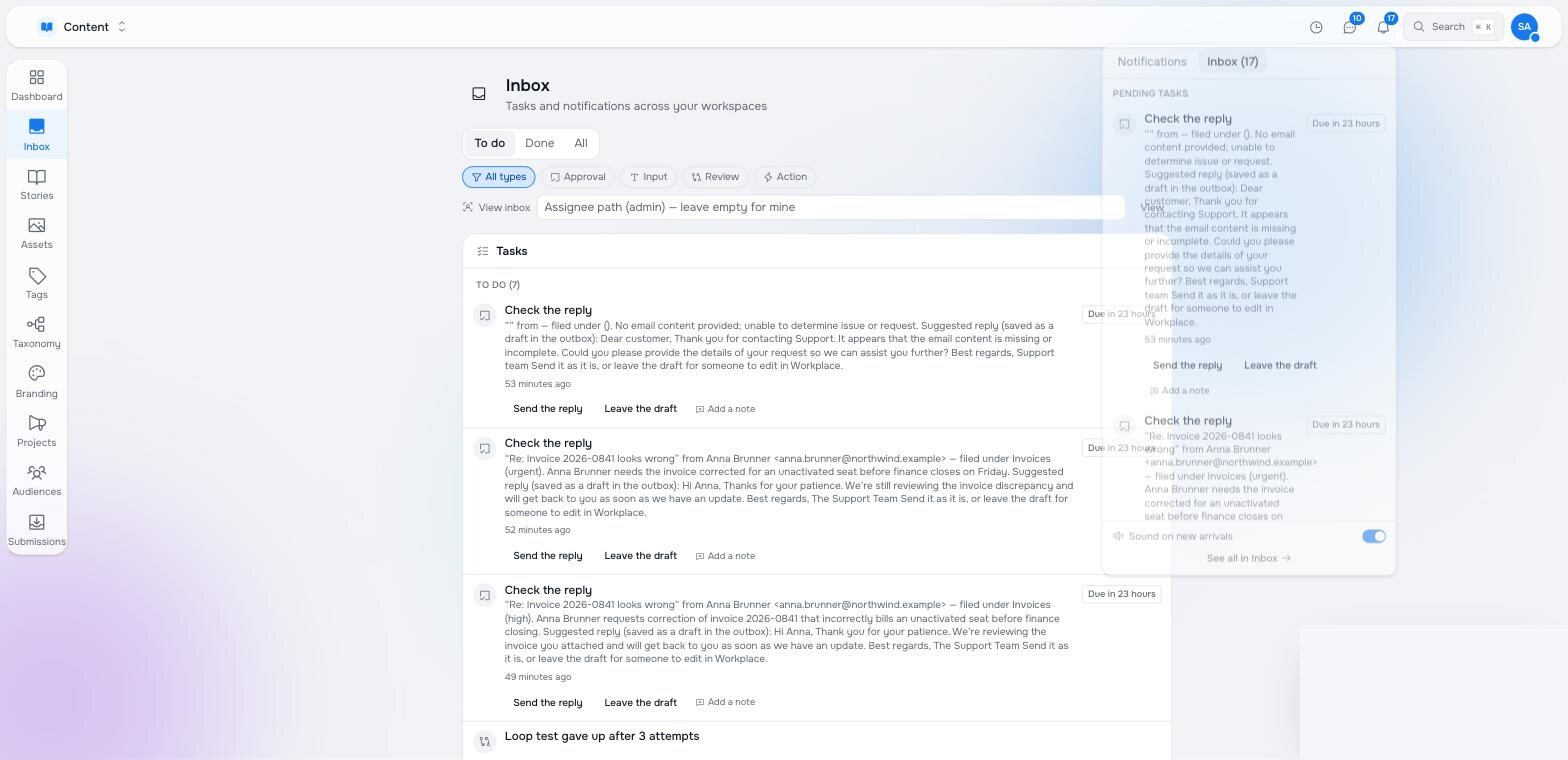The height and width of the screenshot is (760, 1568).
Task: Filter tasks by Action
Action: tap(785, 177)
